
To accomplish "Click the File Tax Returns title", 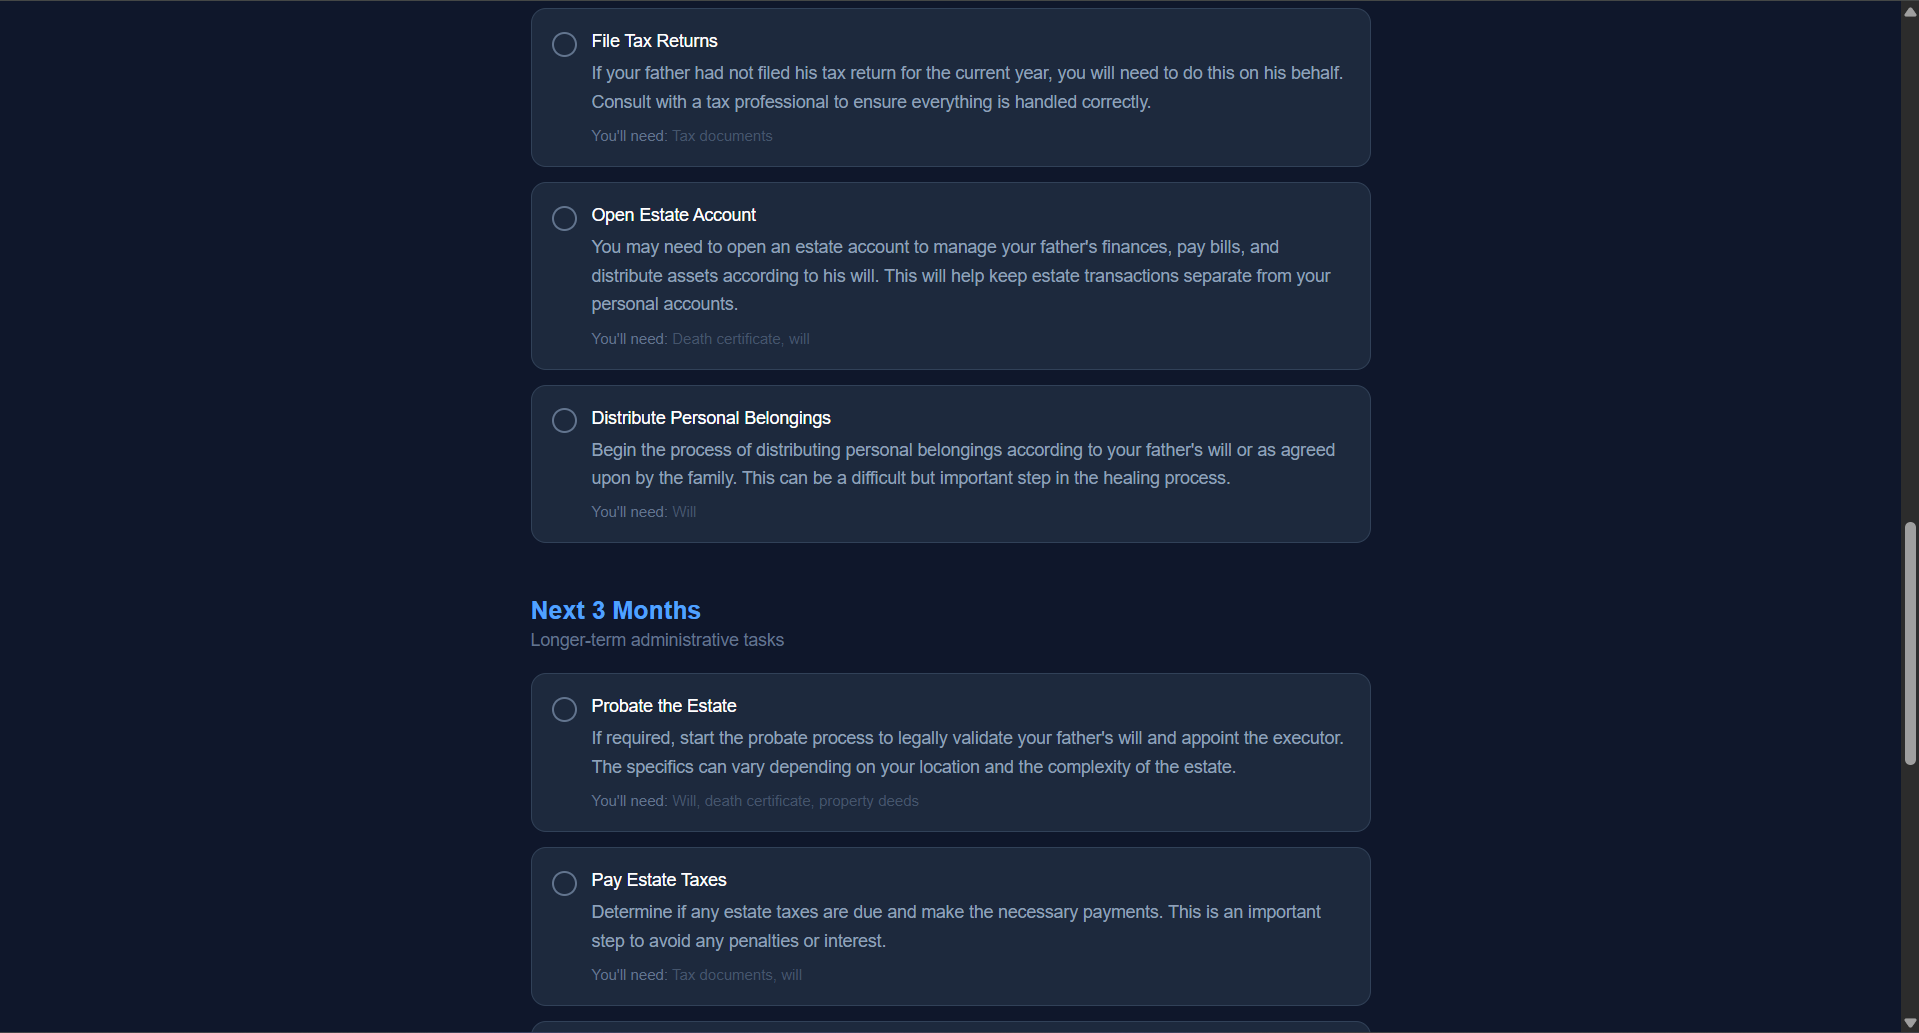I will tap(654, 41).
